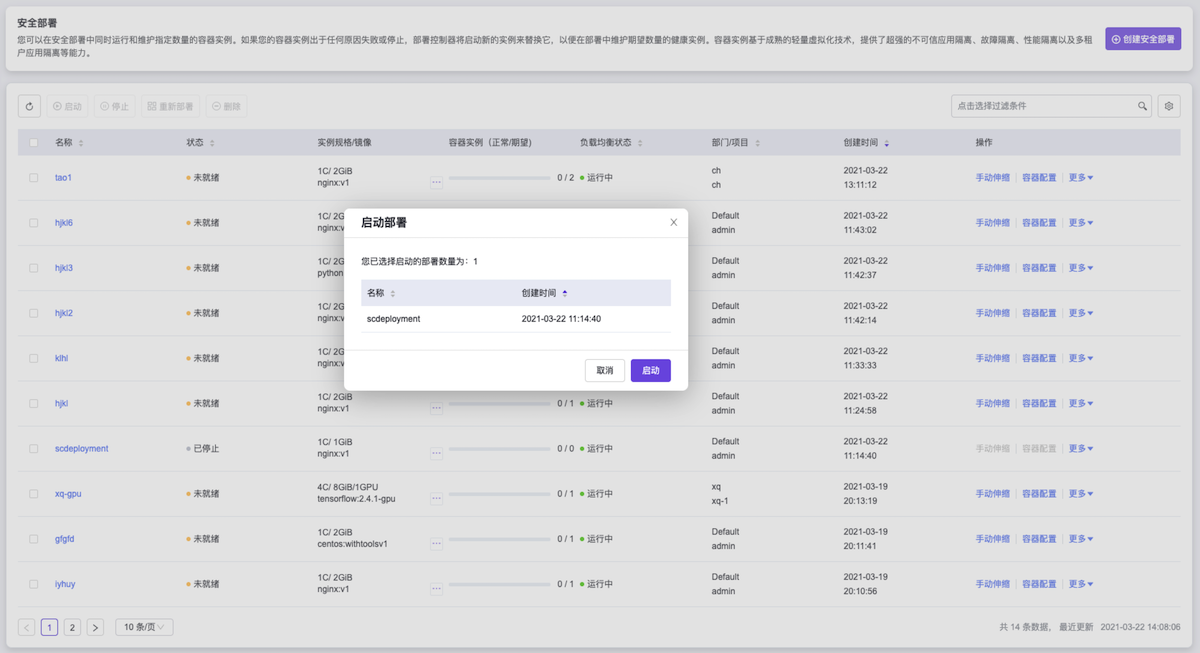Go to page 1
Screen dimensions: 1200x653
(x=49, y=627)
